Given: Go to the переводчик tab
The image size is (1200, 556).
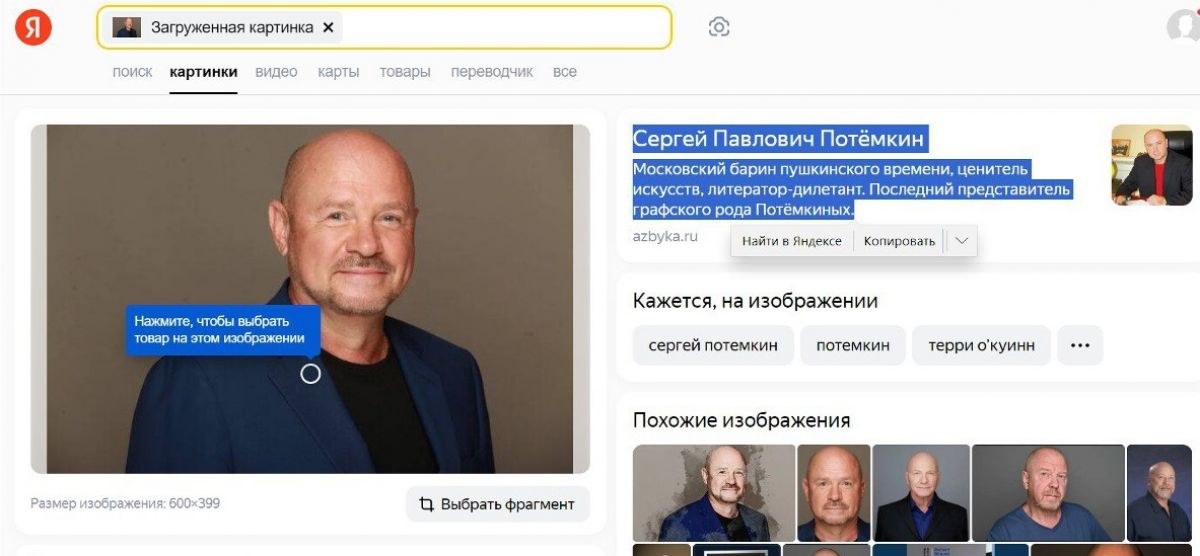Looking at the screenshot, I should [492, 72].
